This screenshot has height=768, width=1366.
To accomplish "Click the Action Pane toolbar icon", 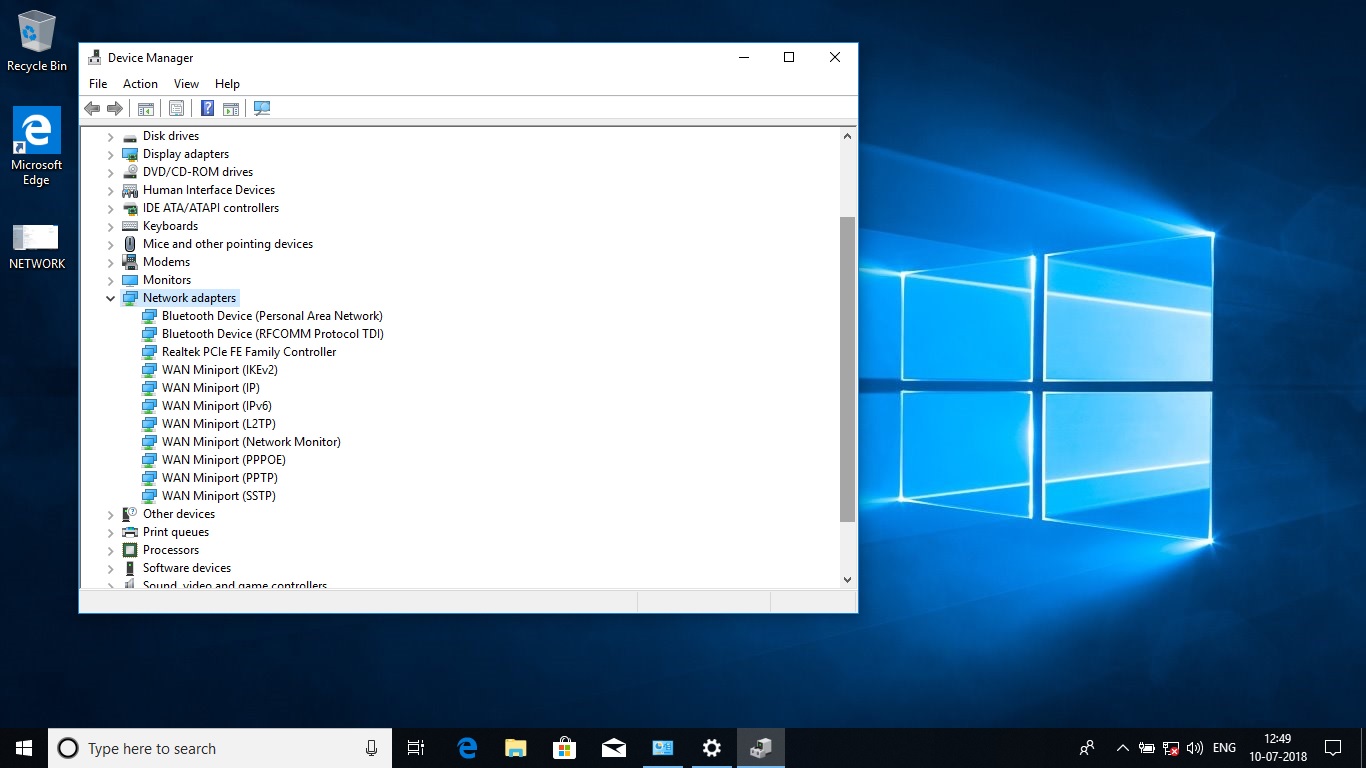I will (x=231, y=108).
